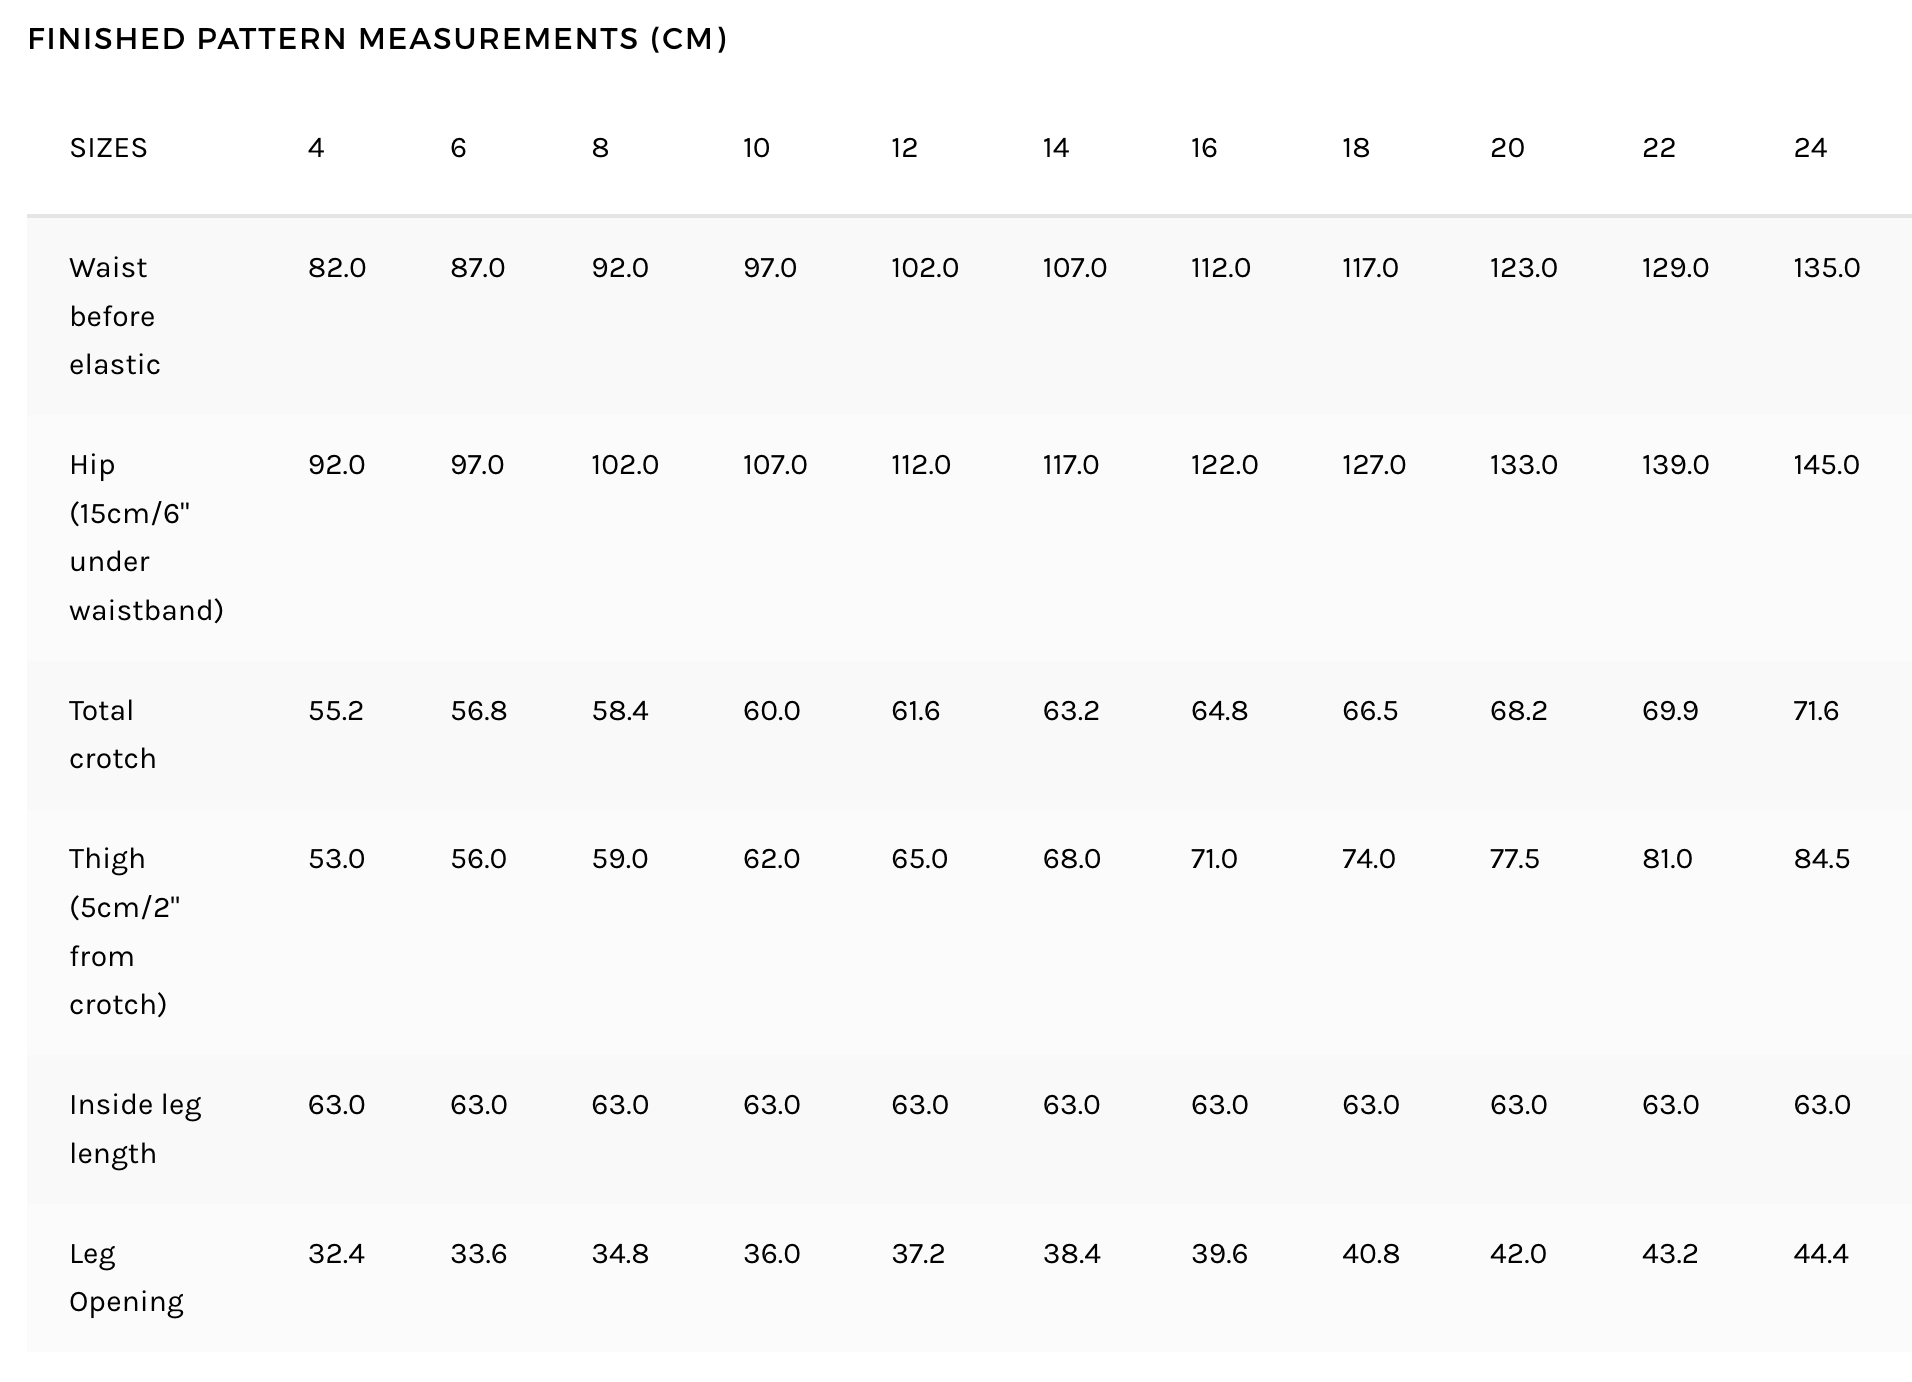1912x1382 pixels.
Task: Click waist value 82.0 for size 4
Action: click(x=337, y=268)
